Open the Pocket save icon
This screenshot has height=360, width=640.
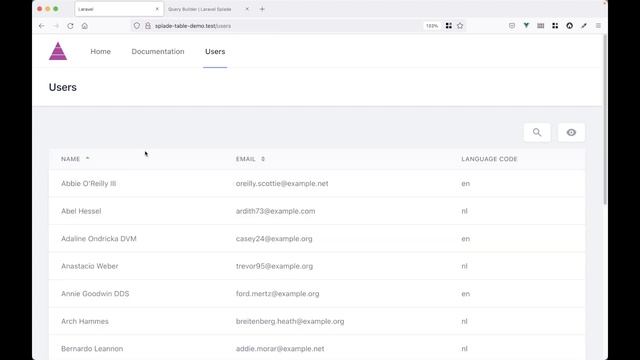click(x=512, y=26)
